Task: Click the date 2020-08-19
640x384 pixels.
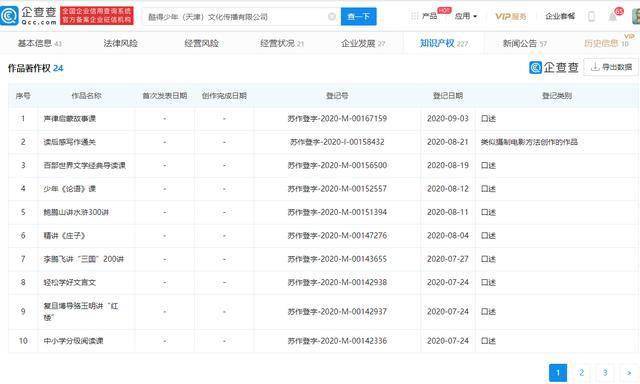Action: point(448,165)
